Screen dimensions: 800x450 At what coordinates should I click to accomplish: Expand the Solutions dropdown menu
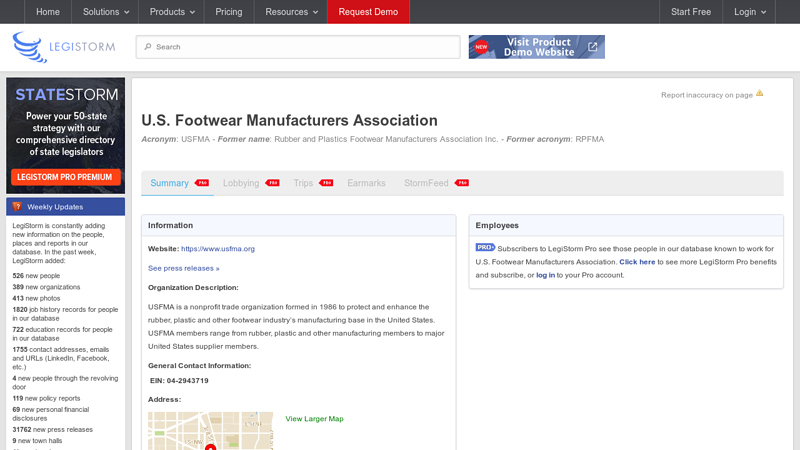pos(106,12)
